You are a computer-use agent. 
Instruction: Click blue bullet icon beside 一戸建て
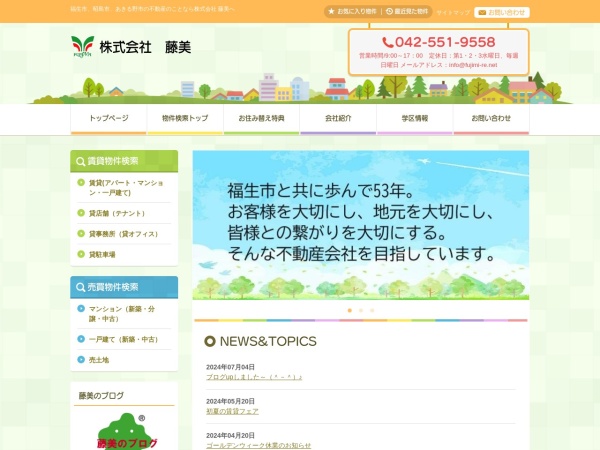pyautogui.click(x=81, y=339)
